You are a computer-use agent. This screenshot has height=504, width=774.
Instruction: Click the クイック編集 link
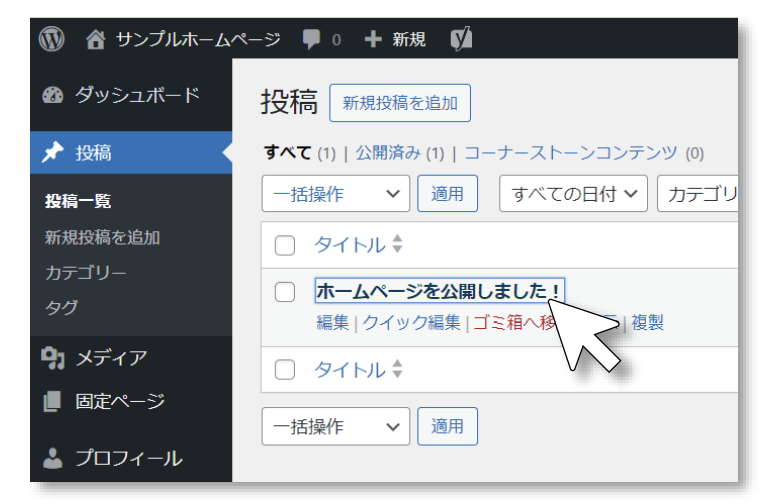[x=412, y=322]
